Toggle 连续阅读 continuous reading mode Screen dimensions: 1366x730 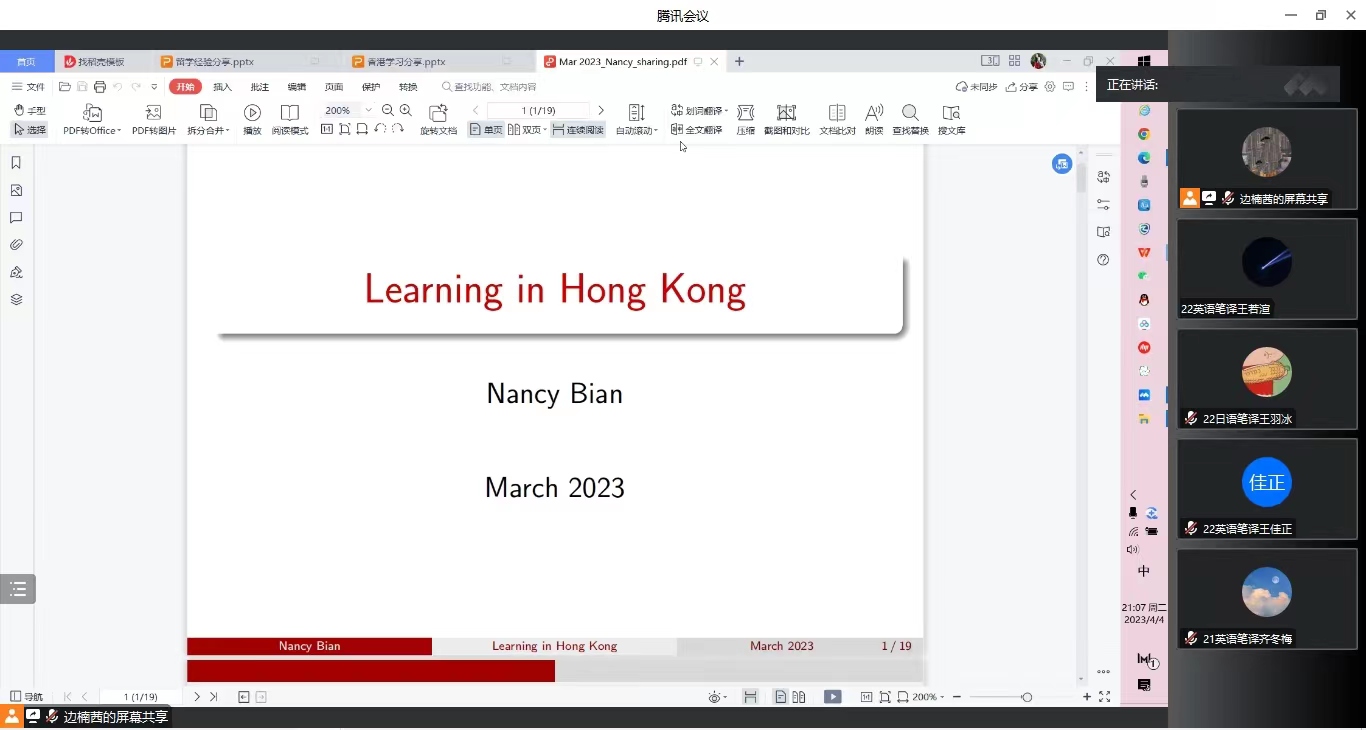pyautogui.click(x=578, y=130)
